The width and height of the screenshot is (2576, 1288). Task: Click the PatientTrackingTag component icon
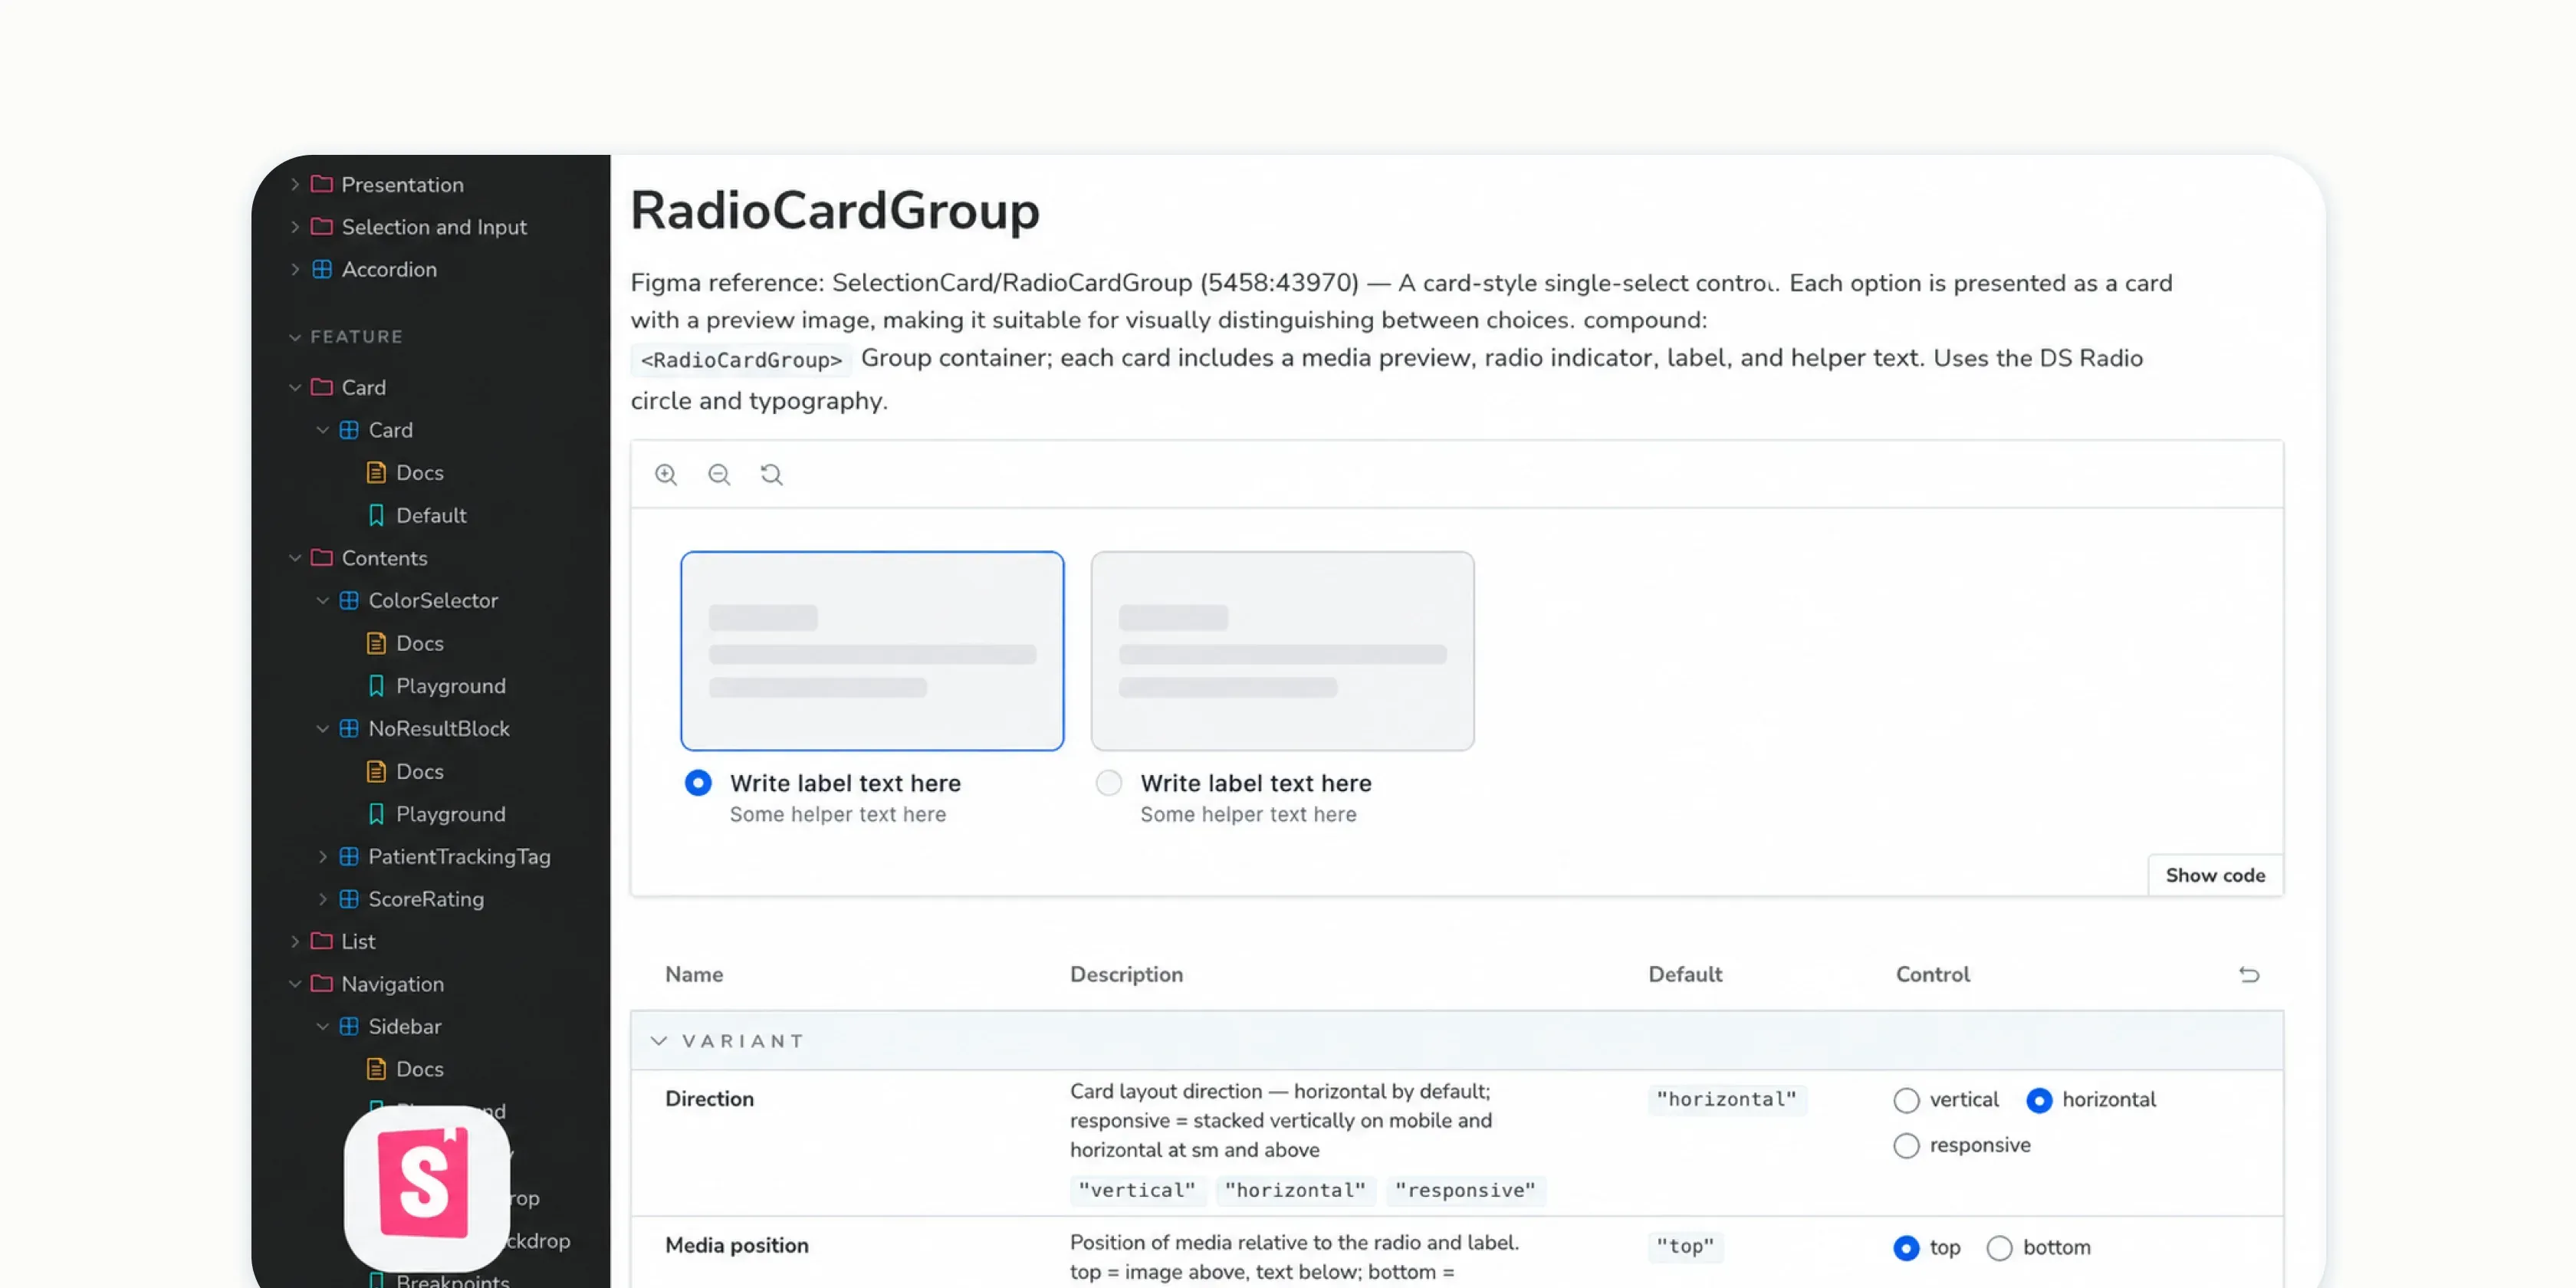349,856
